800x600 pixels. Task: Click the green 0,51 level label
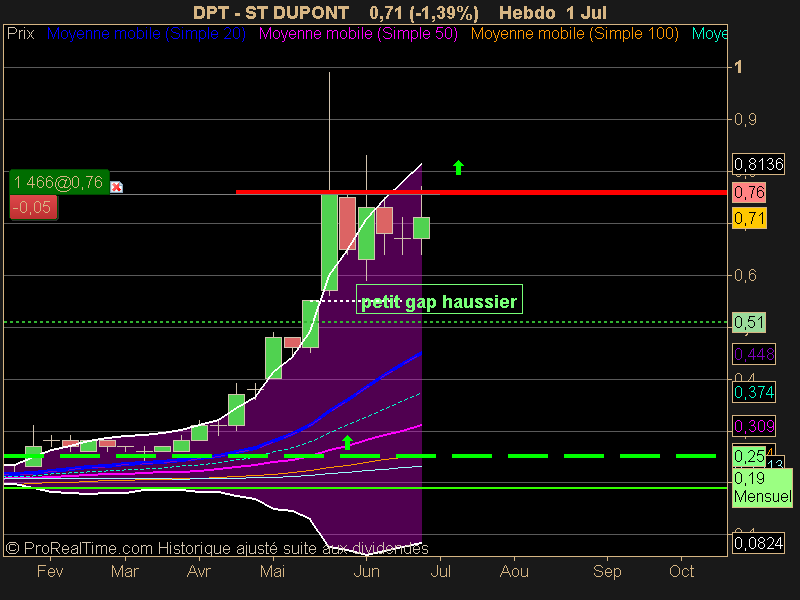(749, 322)
